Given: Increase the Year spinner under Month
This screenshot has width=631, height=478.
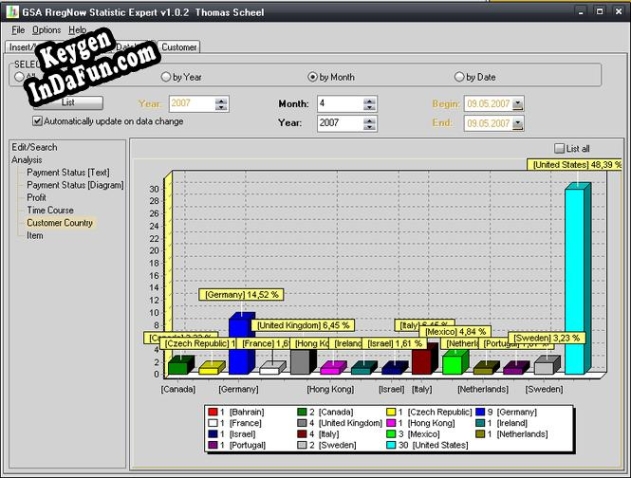Looking at the screenshot, I should [x=369, y=120].
